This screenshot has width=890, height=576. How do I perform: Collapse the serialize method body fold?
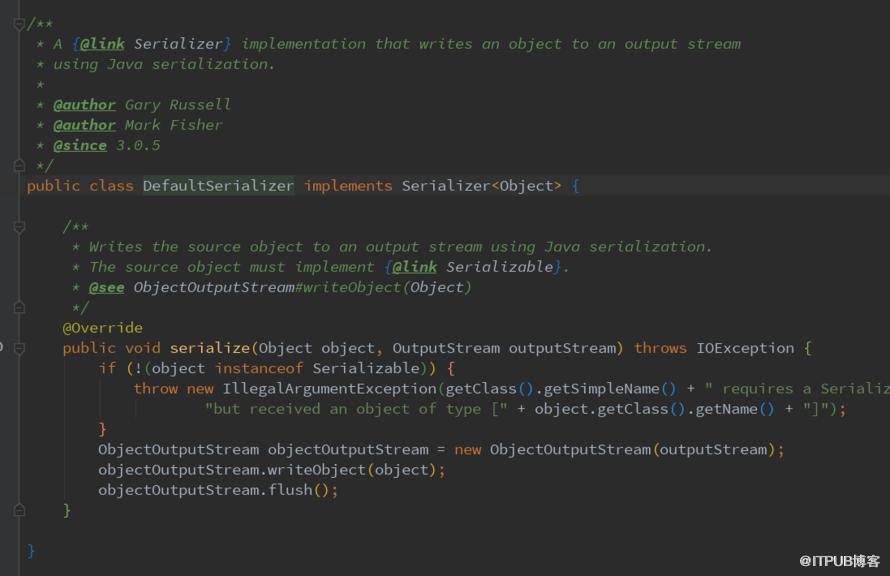coord(19,348)
